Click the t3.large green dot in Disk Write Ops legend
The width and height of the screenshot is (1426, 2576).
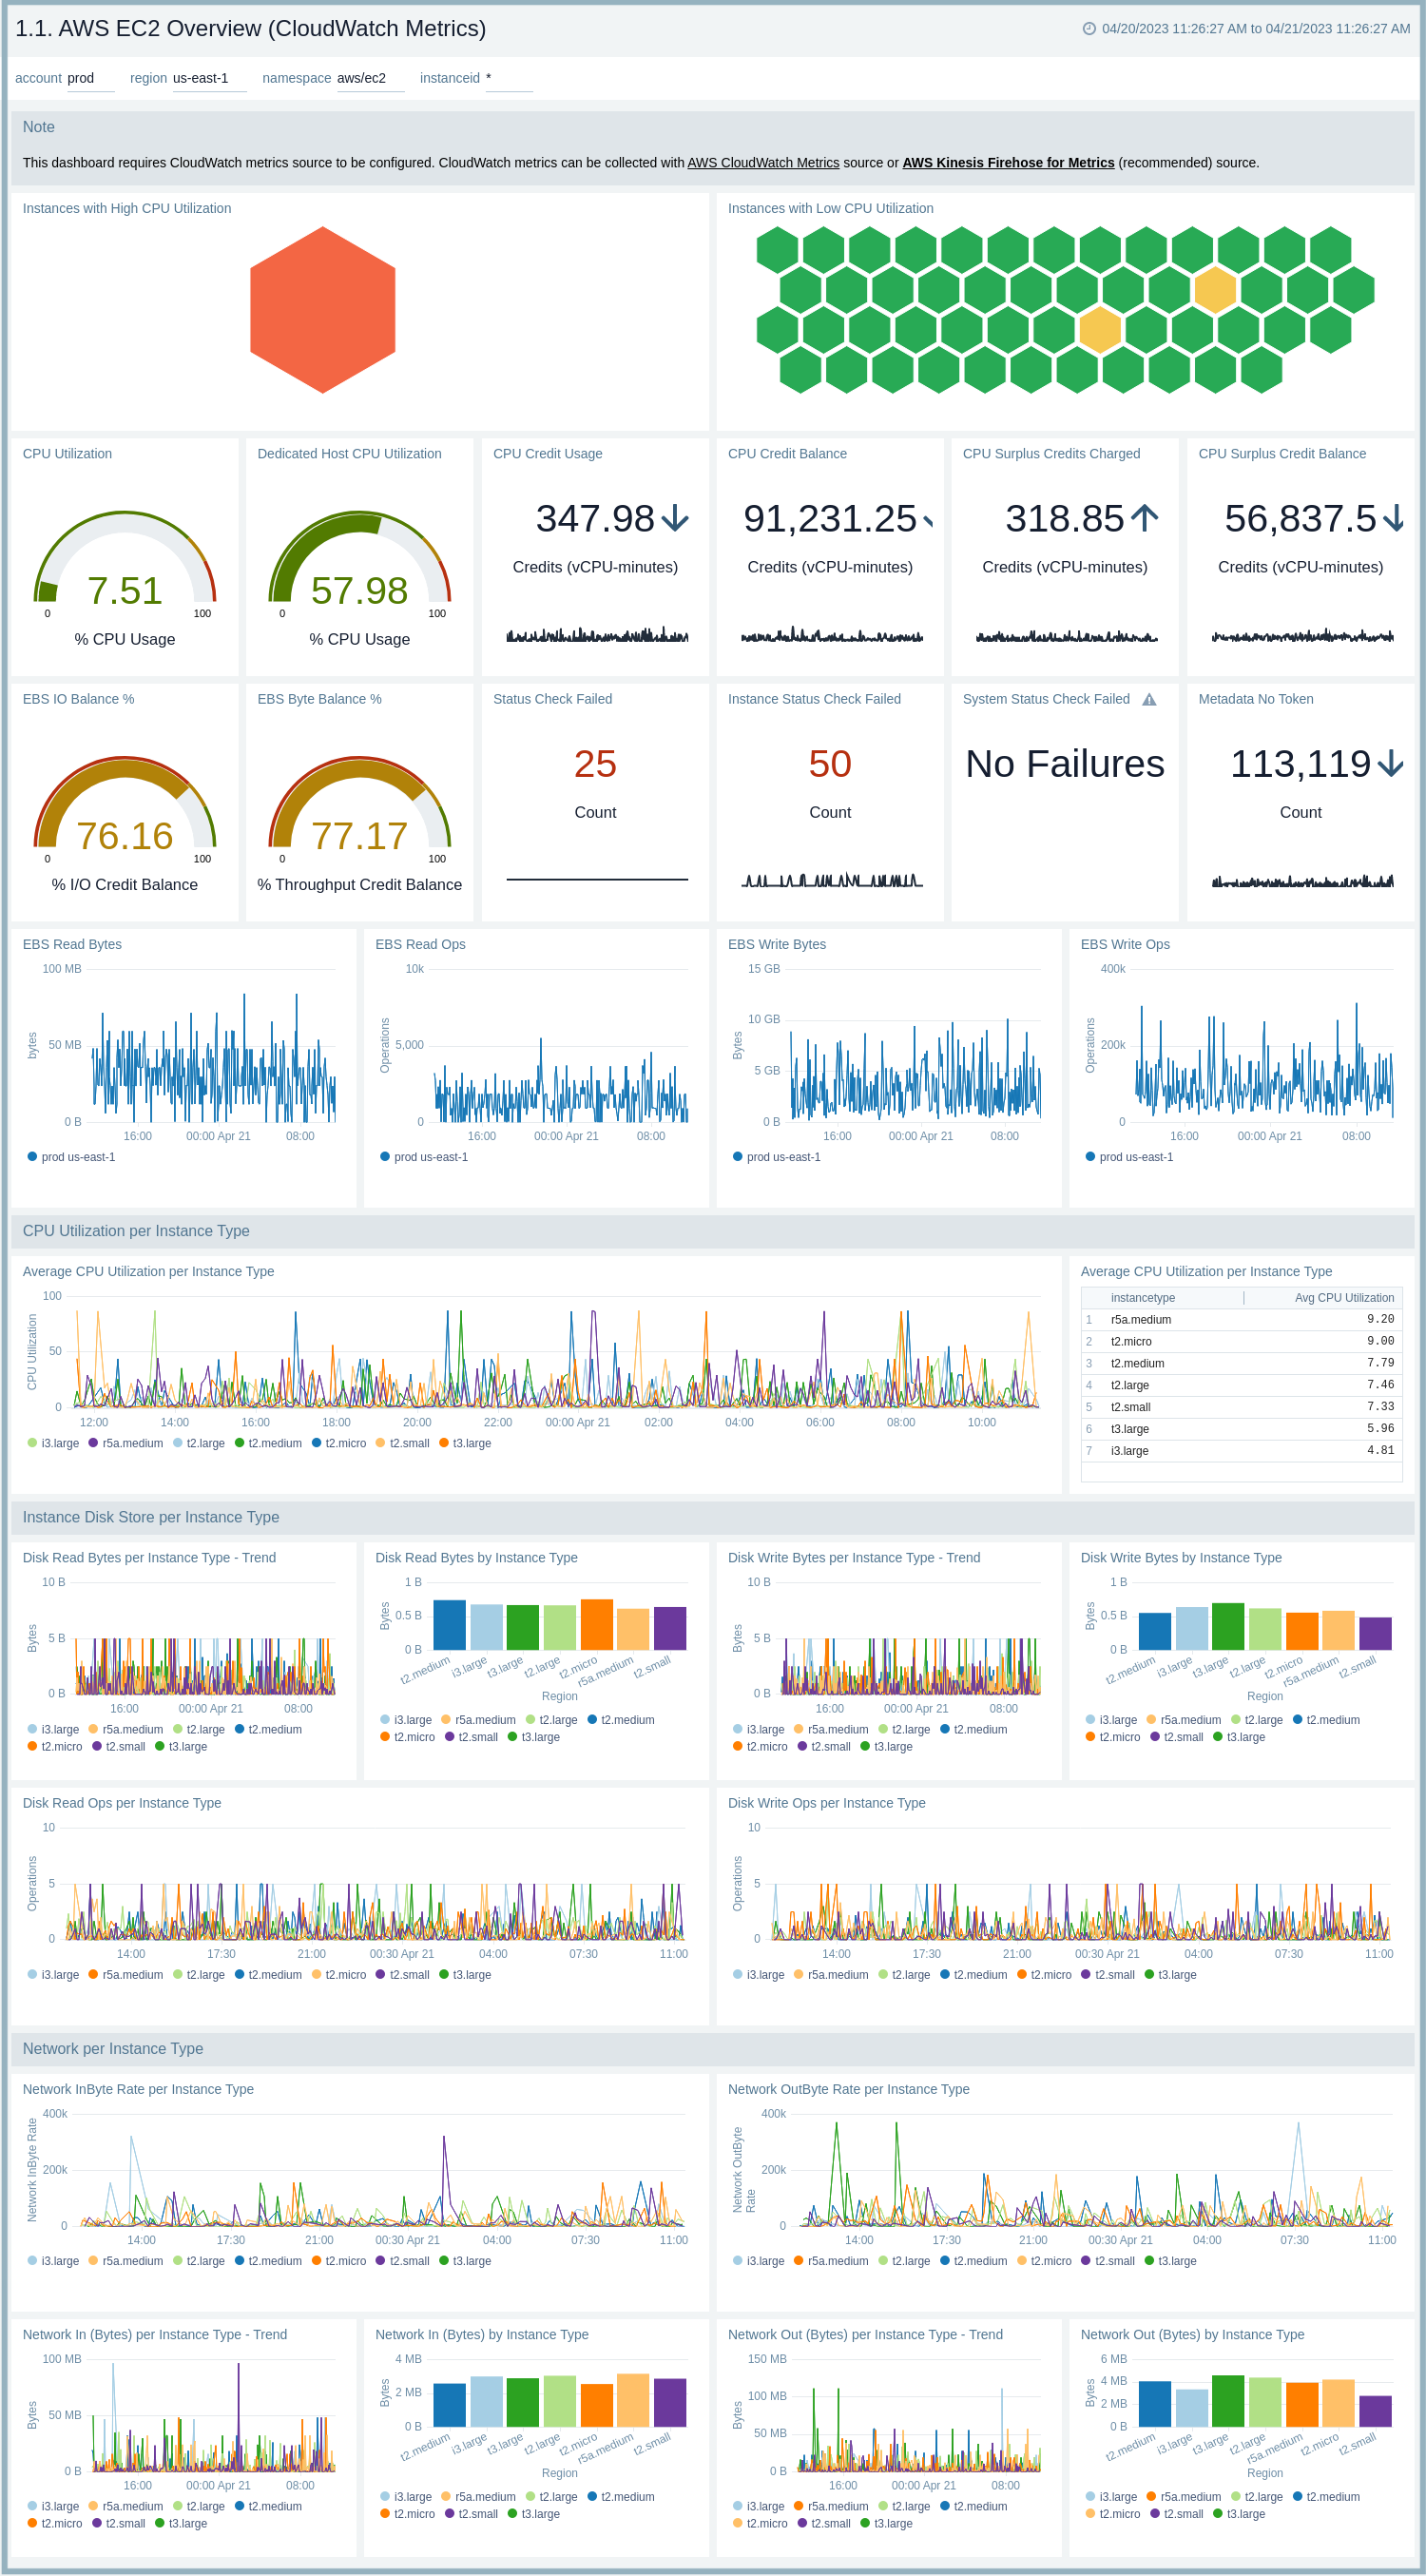click(1149, 1975)
